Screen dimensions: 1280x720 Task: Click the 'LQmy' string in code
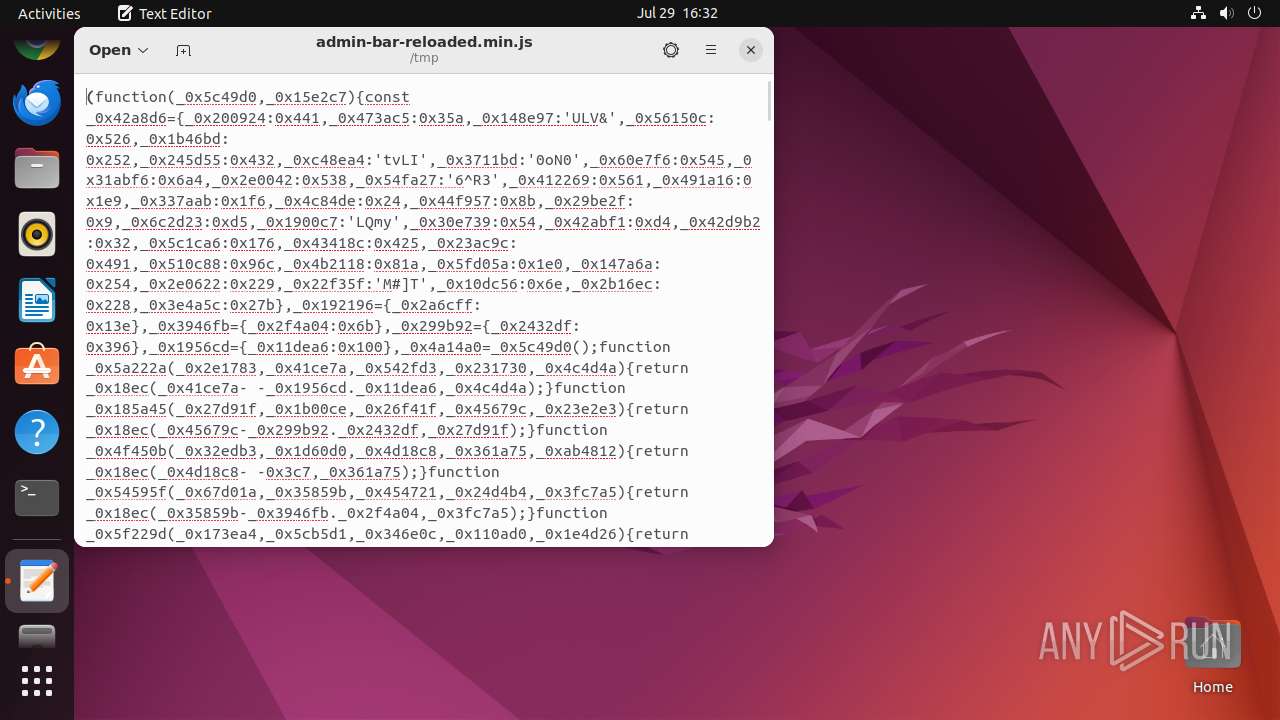374,222
